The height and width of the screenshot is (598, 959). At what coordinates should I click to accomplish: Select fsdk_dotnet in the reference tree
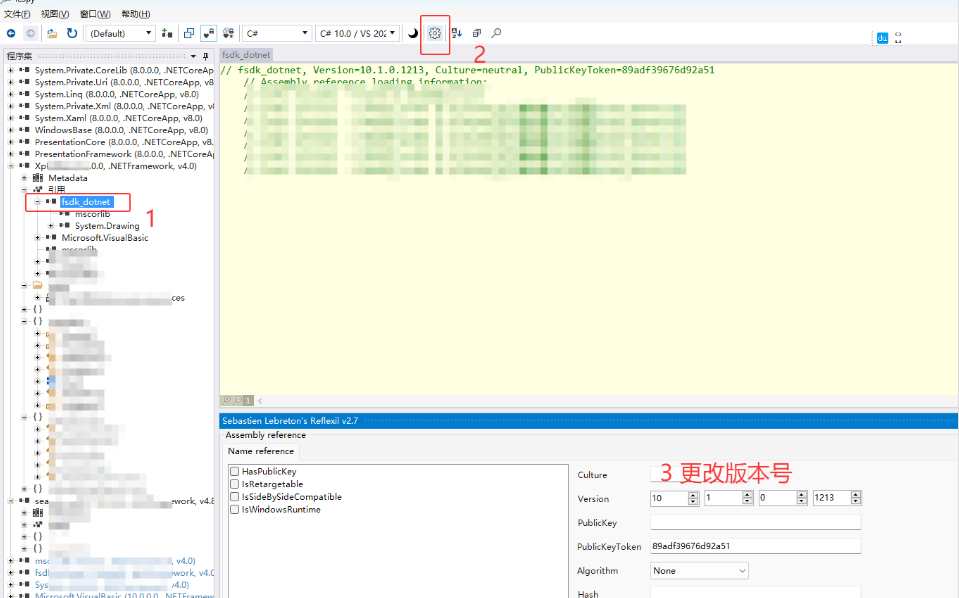(86, 202)
